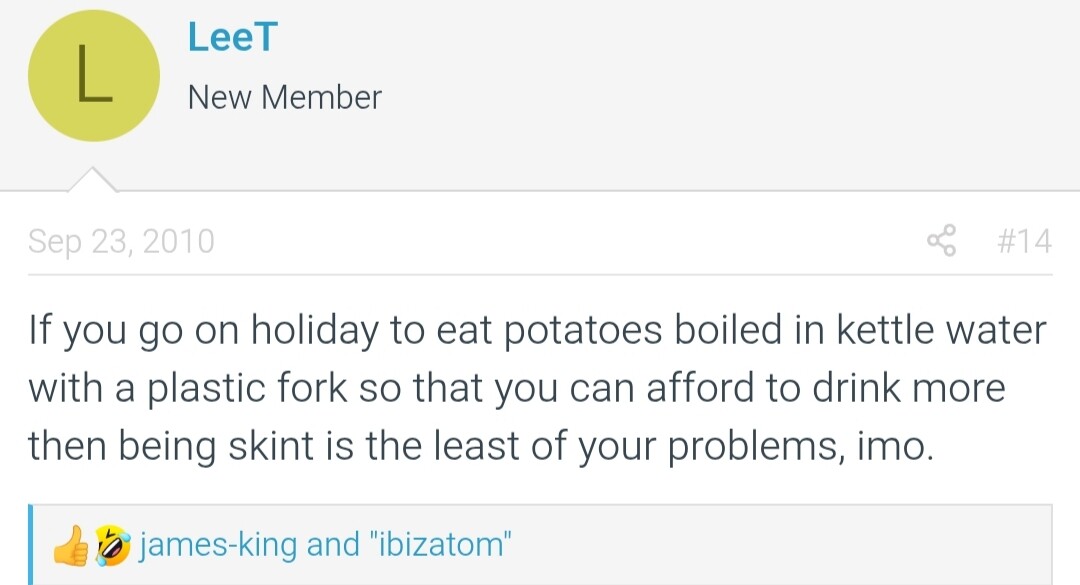Click the post line starting "If you go"
This screenshot has height=585, width=1080.
coord(537,330)
